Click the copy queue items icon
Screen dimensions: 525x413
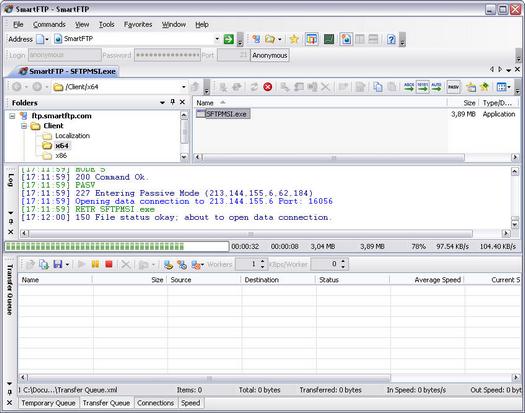[x=44, y=264]
